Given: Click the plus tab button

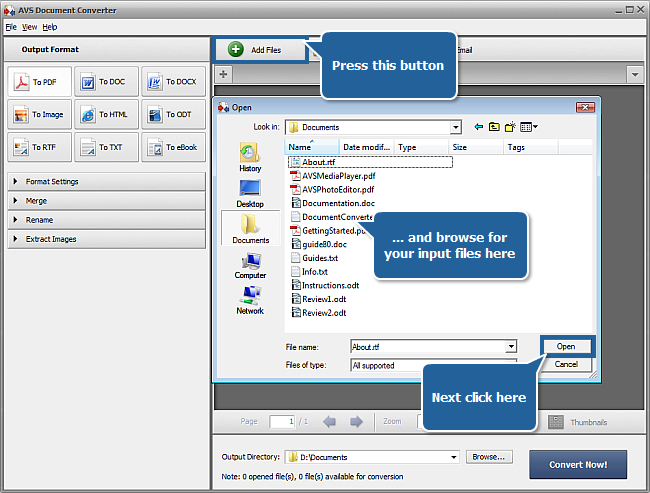Looking at the screenshot, I should [x=223, y=74].
